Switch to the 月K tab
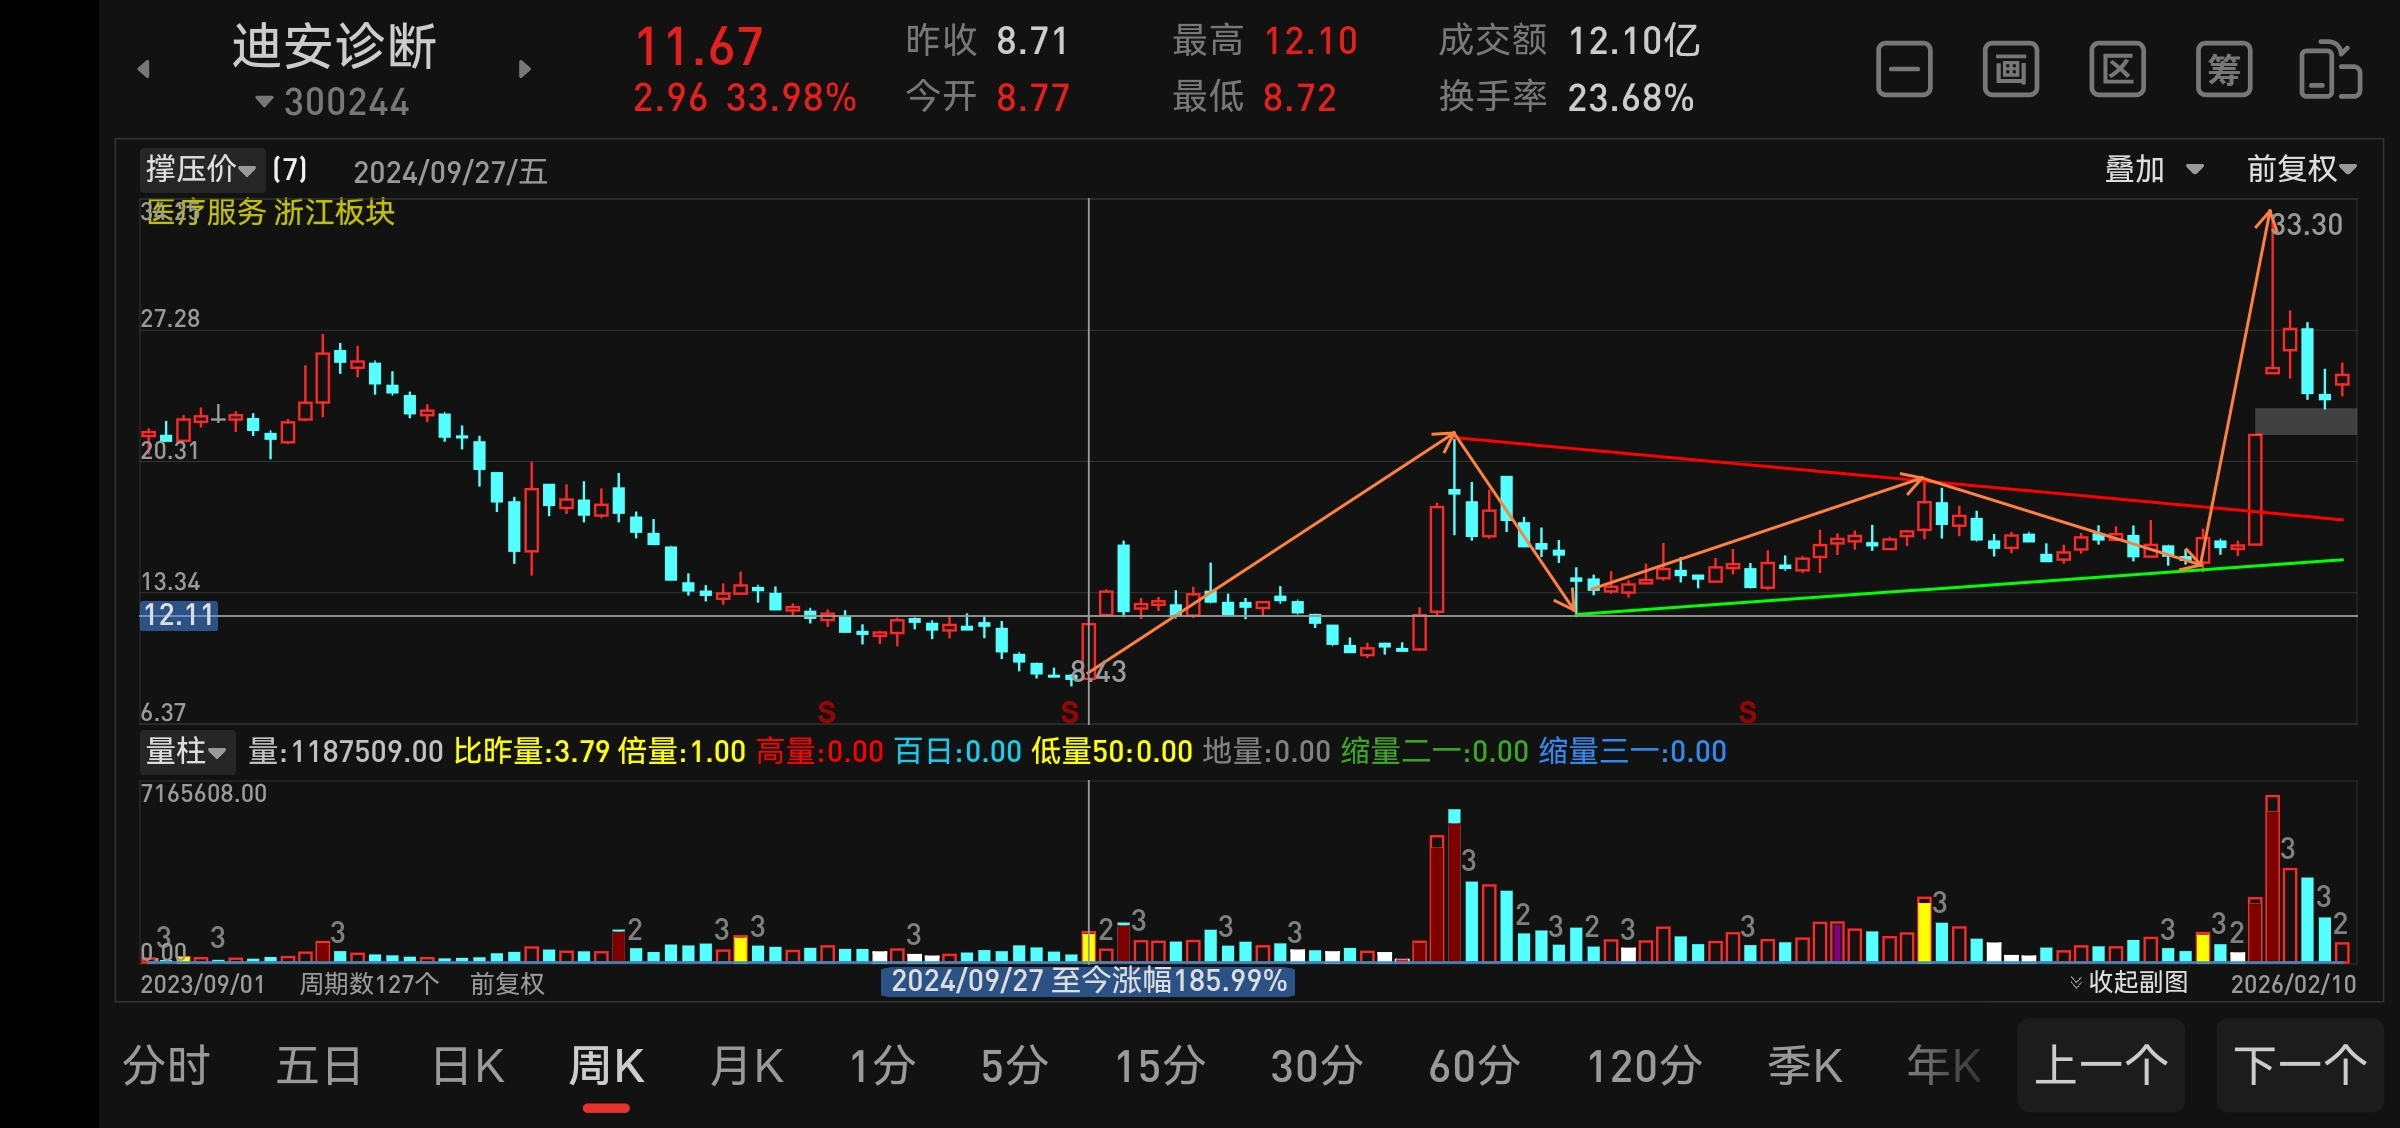This screenshot has height=1128, width=2400. 746,1066
